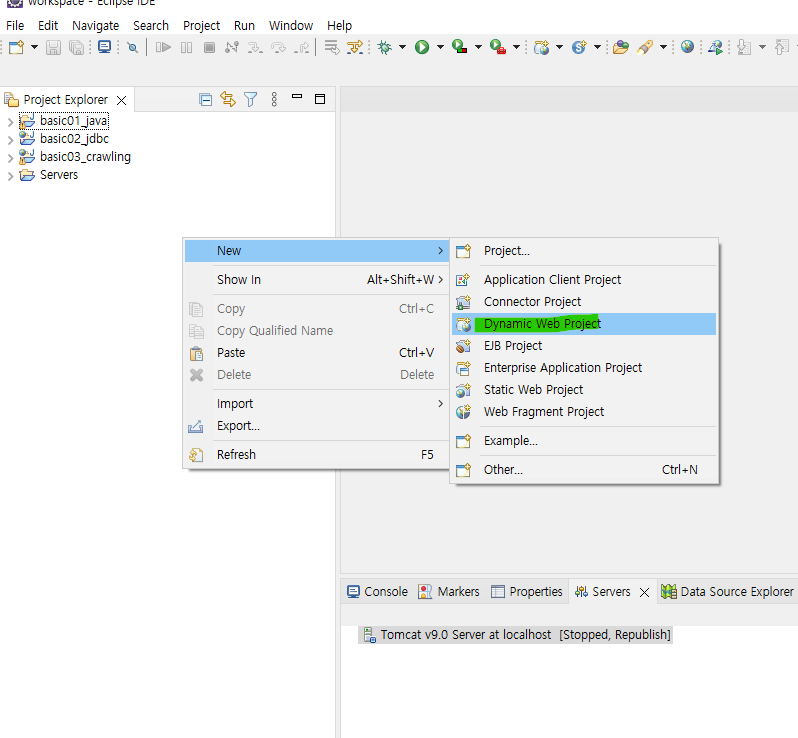The height and width of the screenshot is (738, 798).
Task: Click the Drop to Frame icon
Action: click(x=332, y=47)
